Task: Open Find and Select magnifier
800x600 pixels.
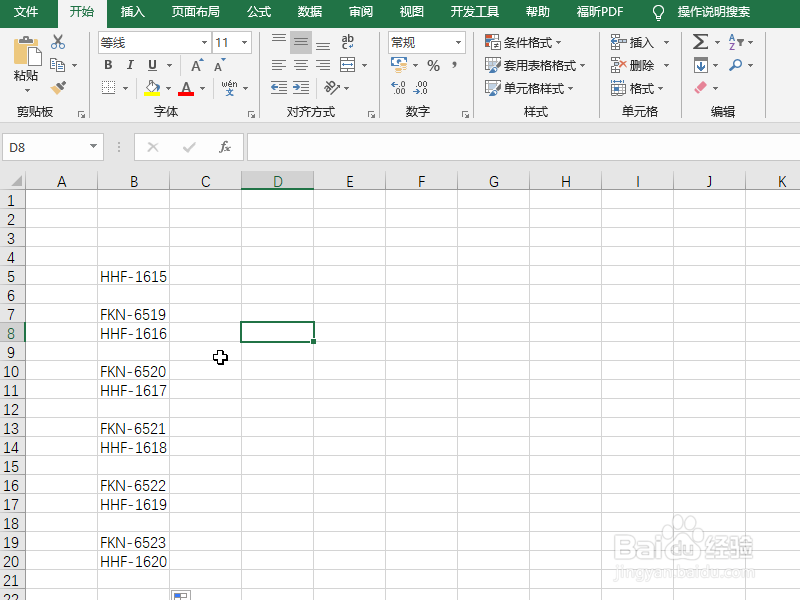Action: tap(736, 65)
